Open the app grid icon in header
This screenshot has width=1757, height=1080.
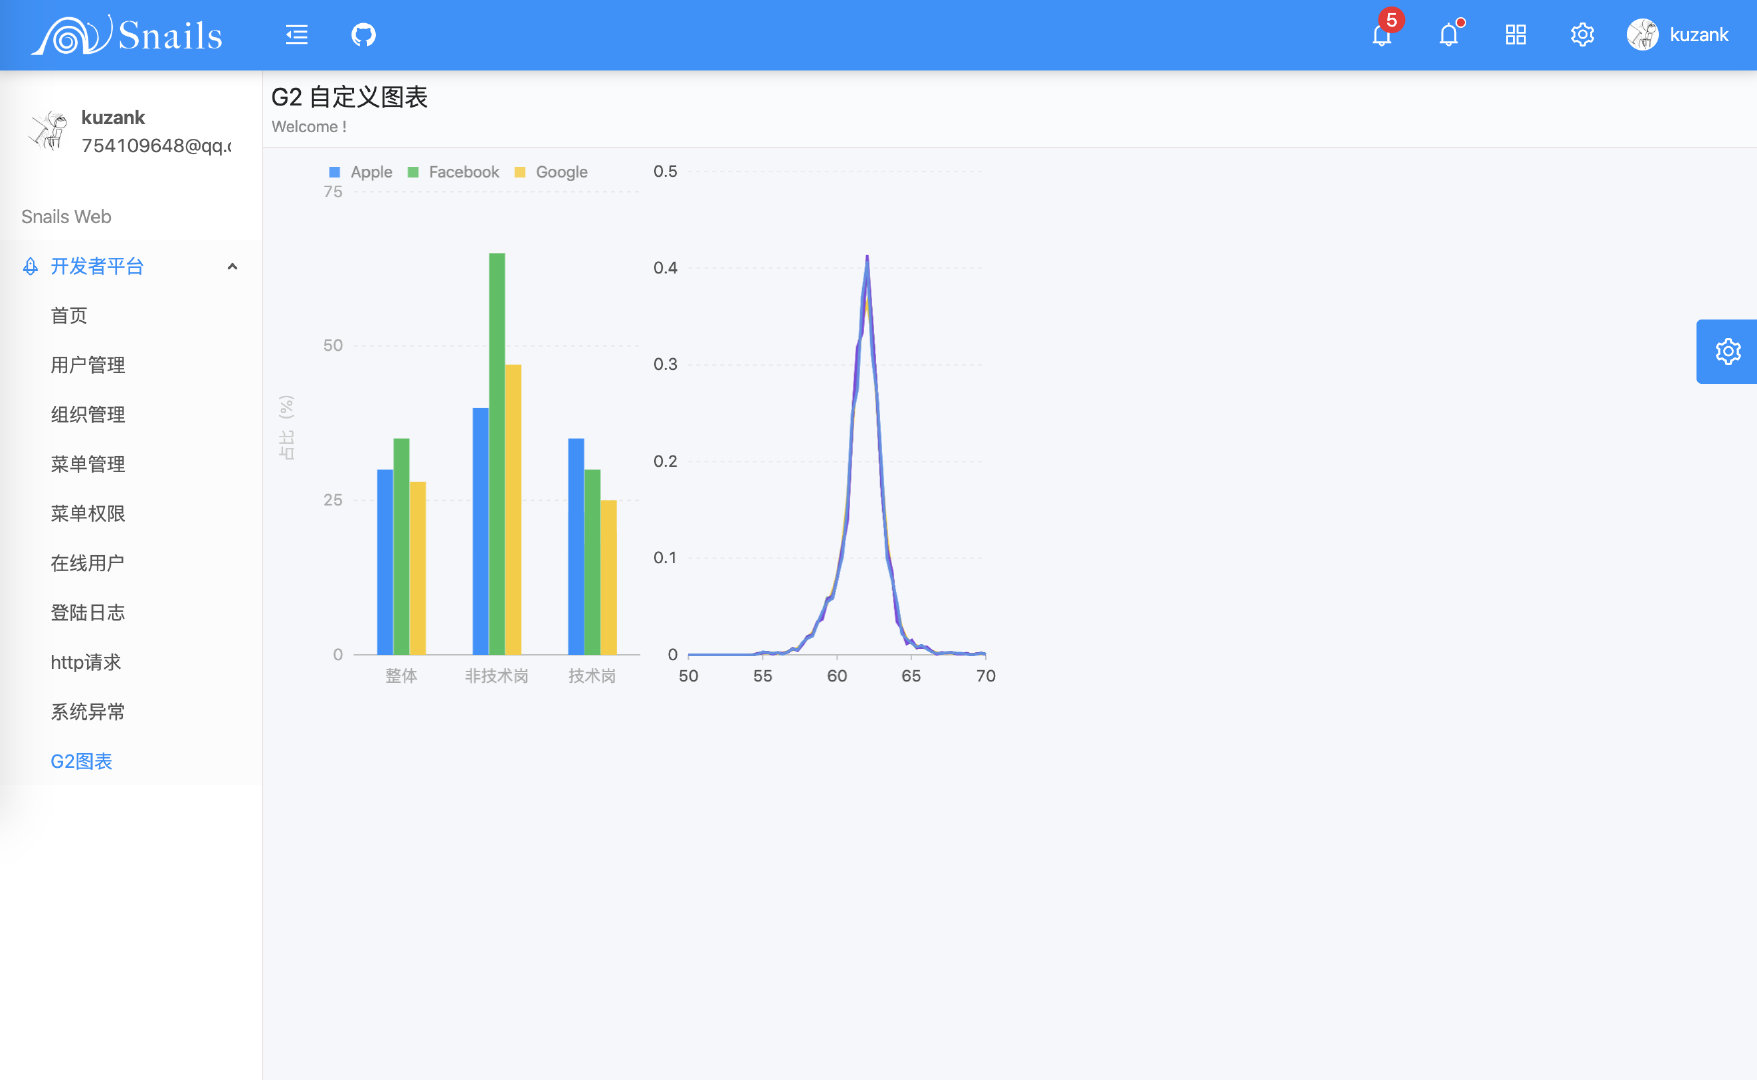[1516, 35]
